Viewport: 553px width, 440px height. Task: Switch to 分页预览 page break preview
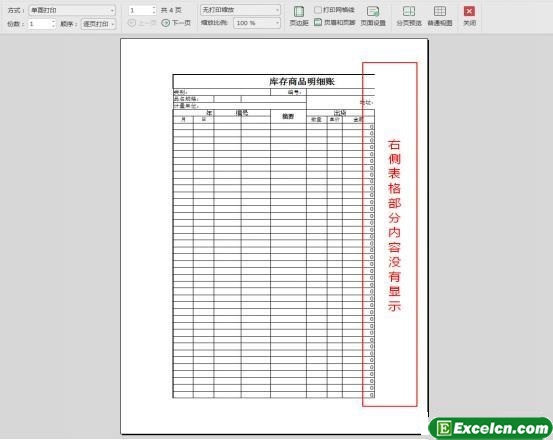(x=409, y=16)
